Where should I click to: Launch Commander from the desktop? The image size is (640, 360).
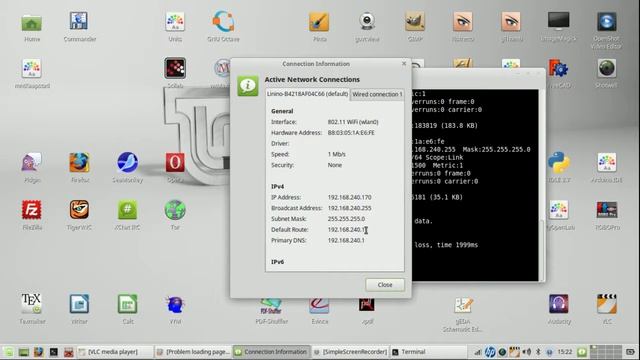pos(79,21)
